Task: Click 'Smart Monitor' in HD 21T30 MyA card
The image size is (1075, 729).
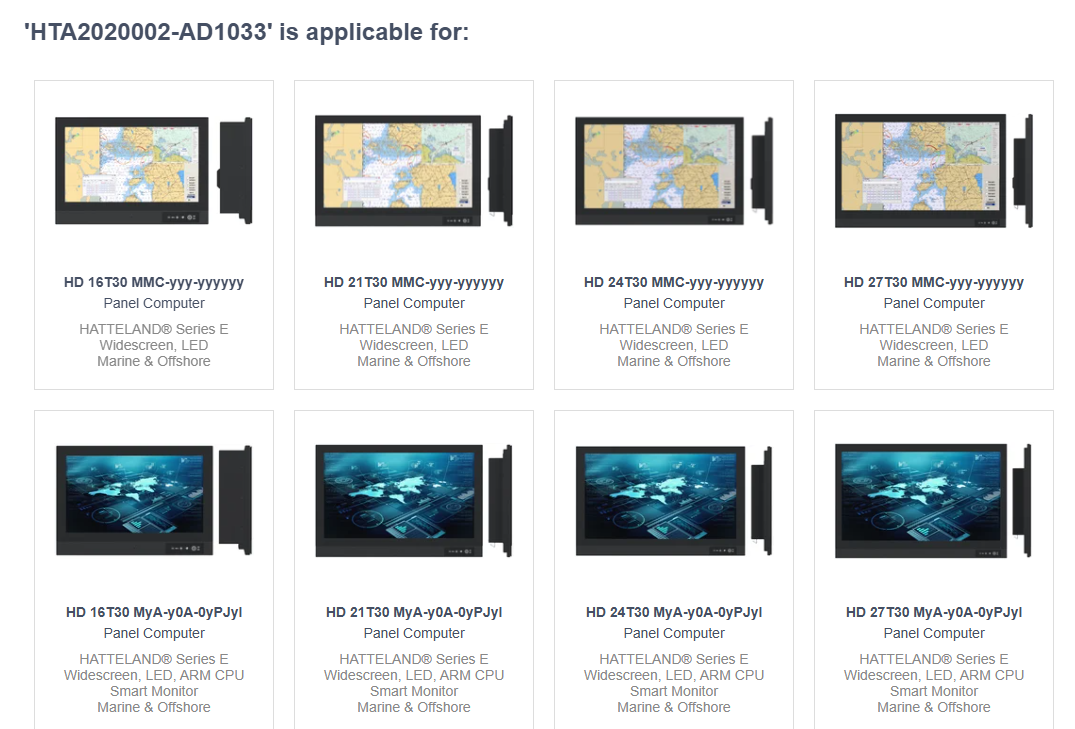Action: (413, 691)
